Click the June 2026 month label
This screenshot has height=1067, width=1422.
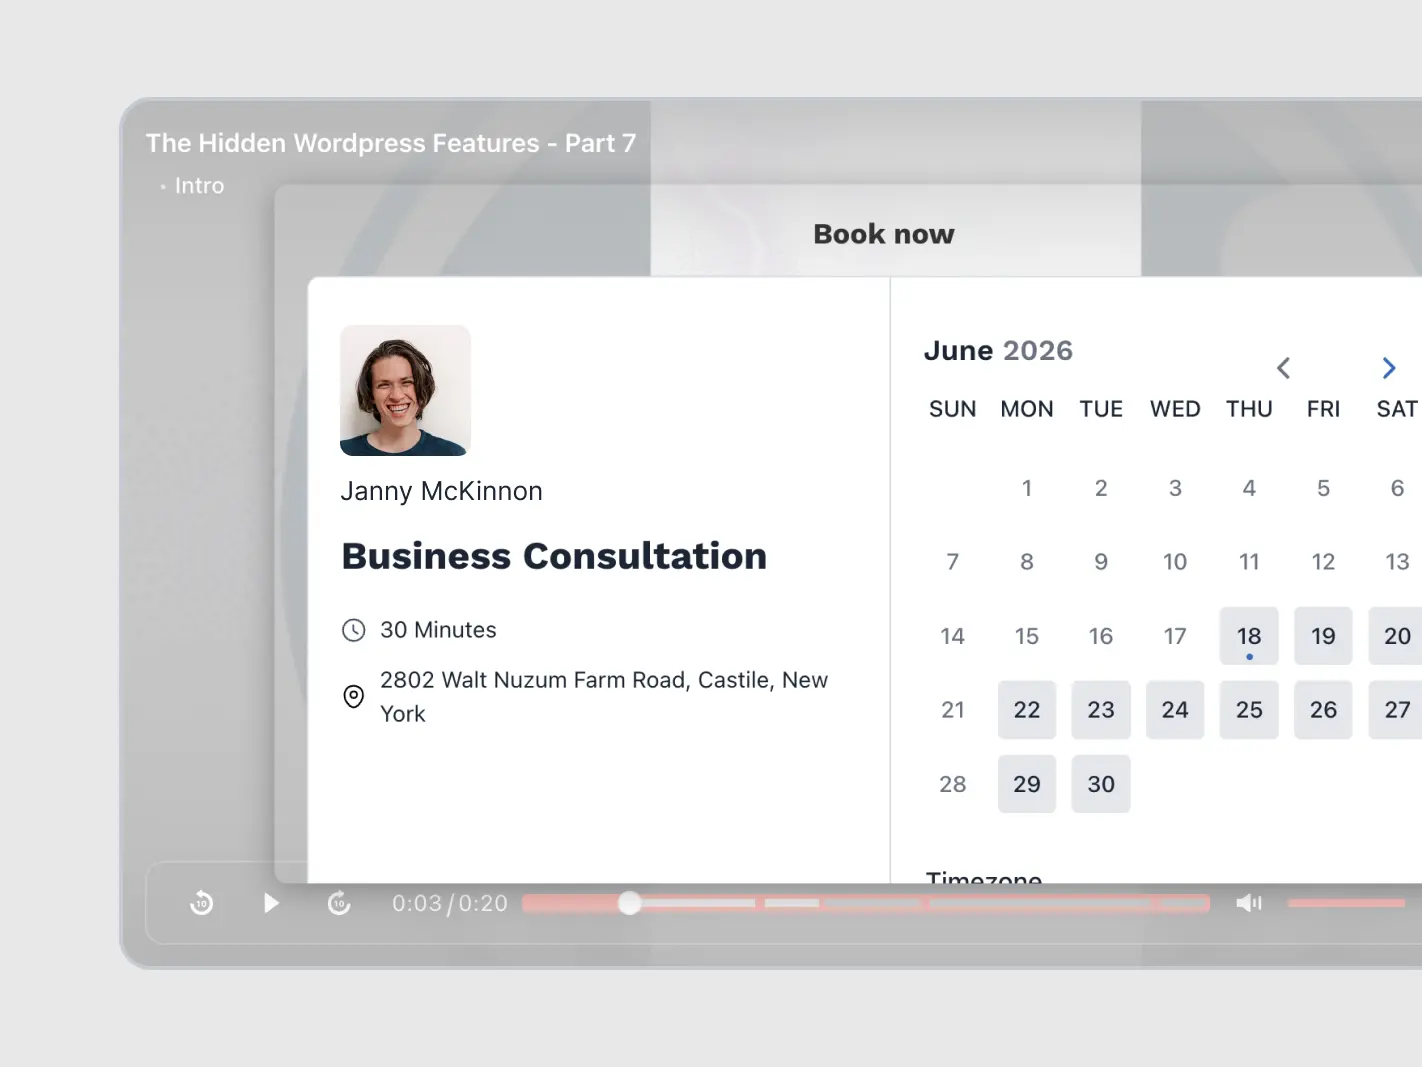pyautogui.click(x=998, y=351)
